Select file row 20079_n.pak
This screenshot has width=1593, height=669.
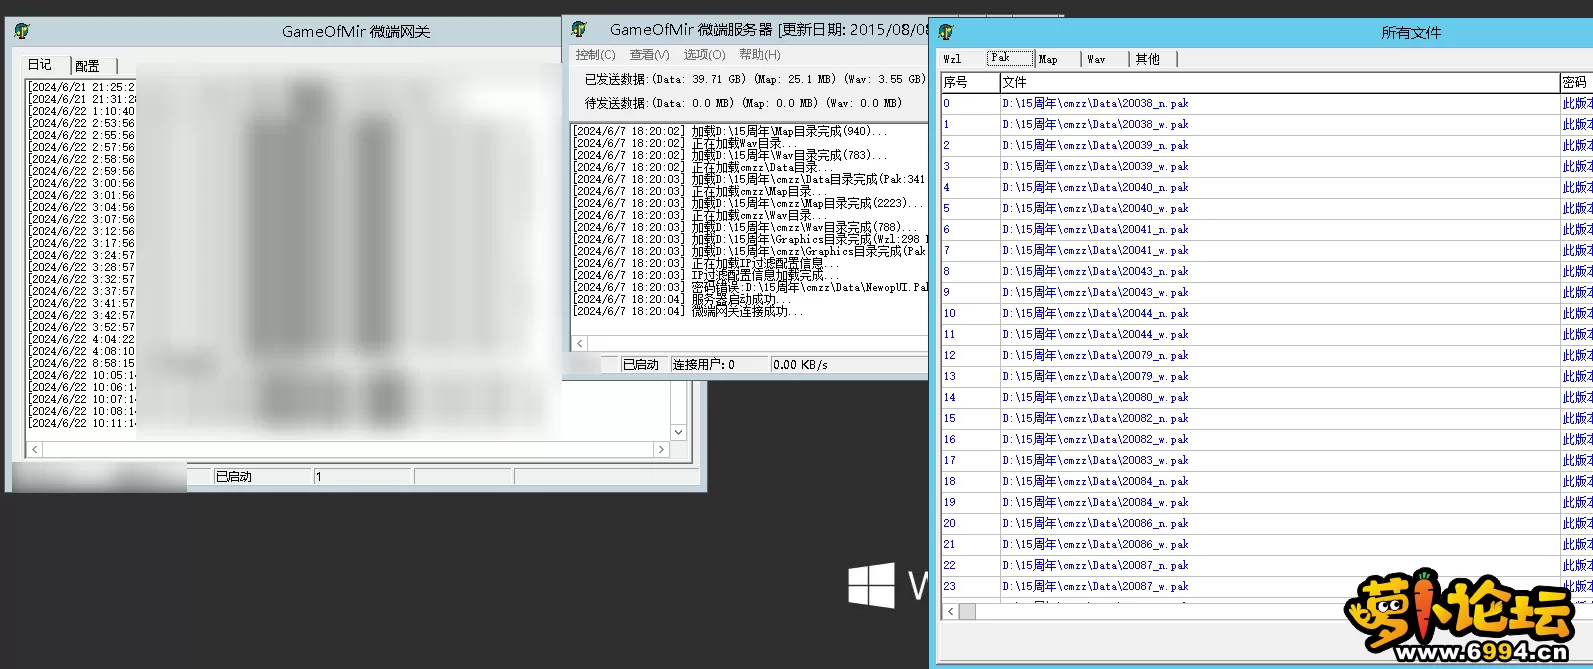click(1266, 355)
